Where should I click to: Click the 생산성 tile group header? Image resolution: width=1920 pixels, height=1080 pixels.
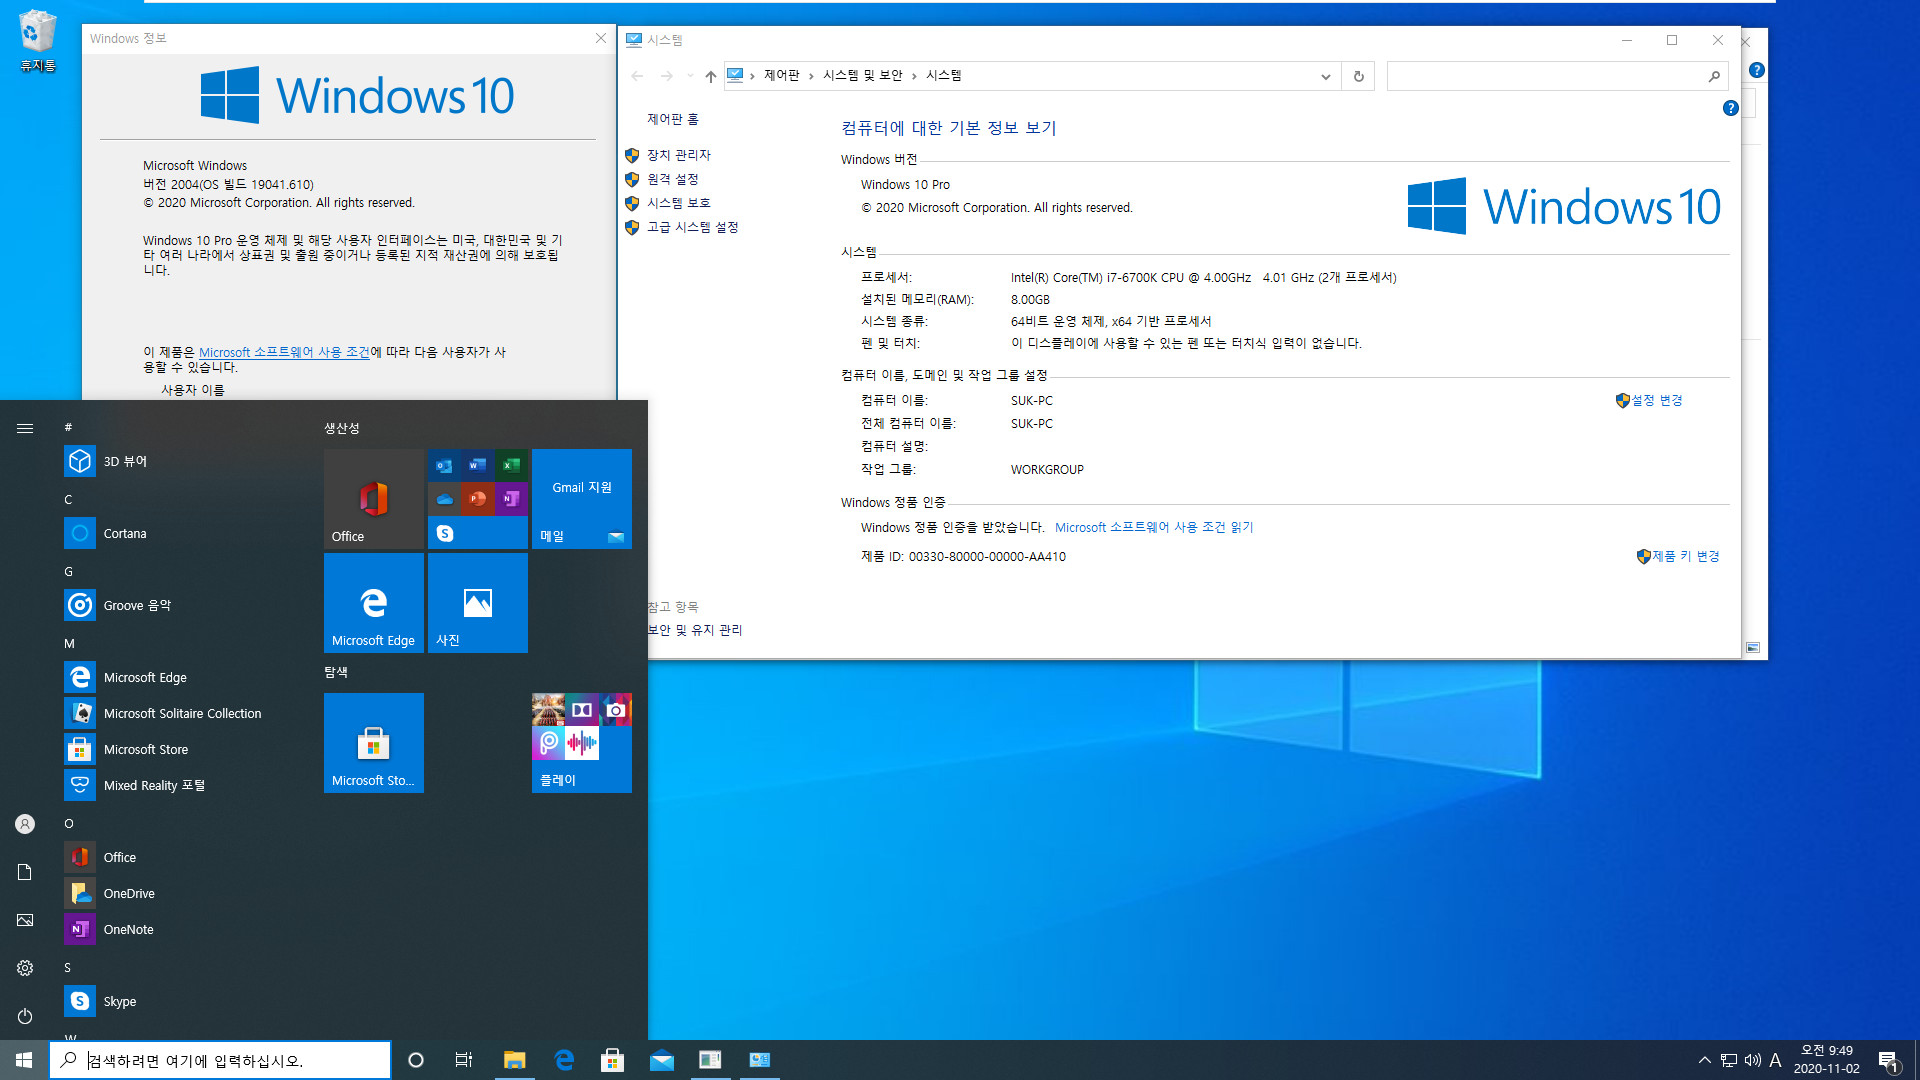[342, 428]
